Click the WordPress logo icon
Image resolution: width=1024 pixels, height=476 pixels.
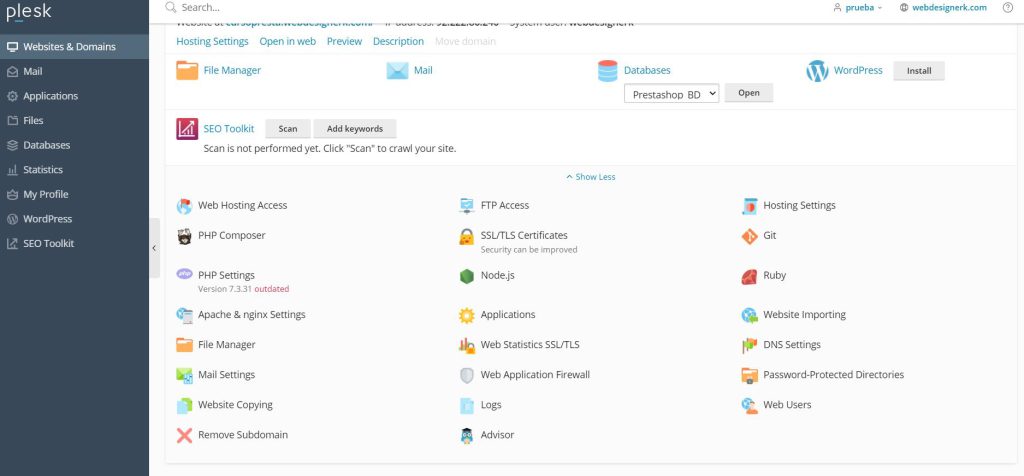coord(818,71)
